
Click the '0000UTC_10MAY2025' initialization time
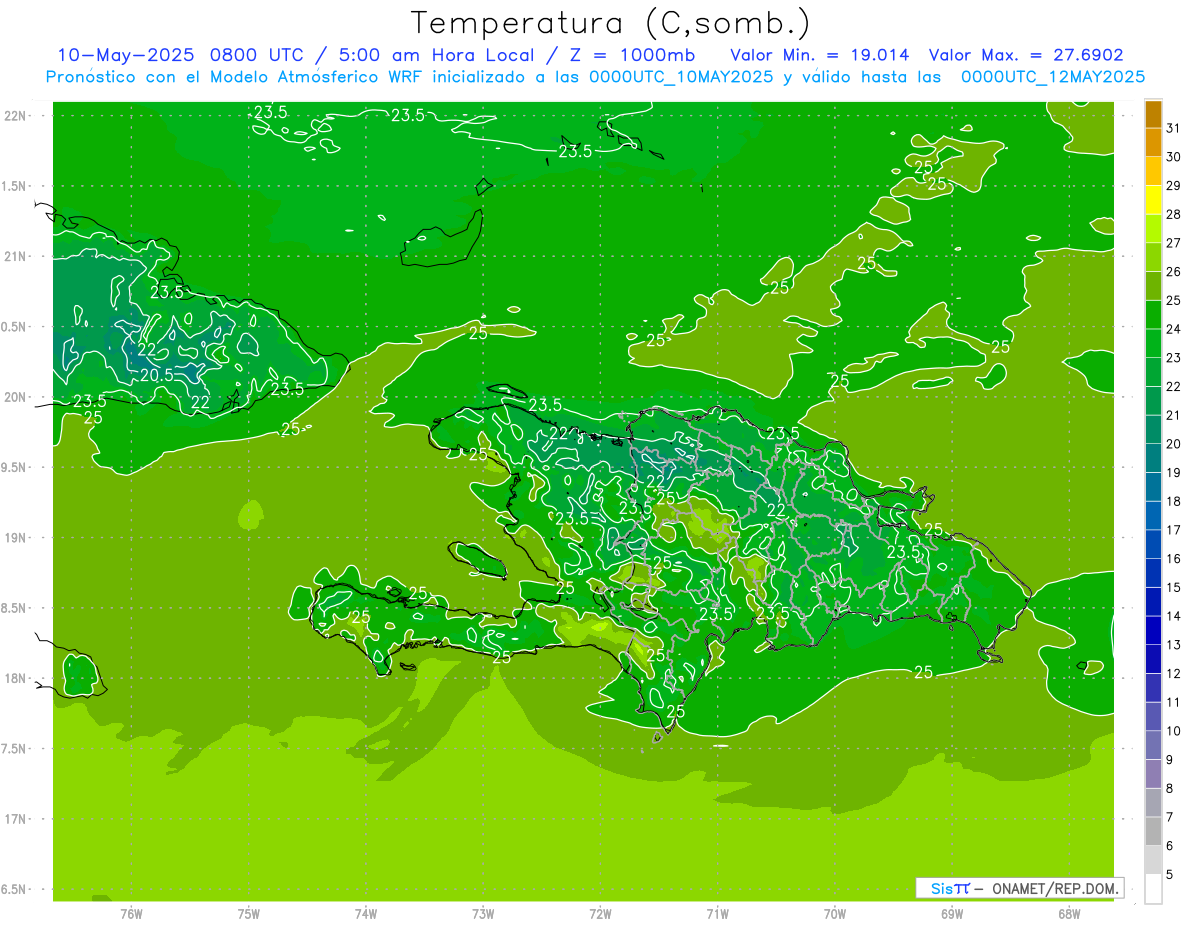tap(680, 77)
